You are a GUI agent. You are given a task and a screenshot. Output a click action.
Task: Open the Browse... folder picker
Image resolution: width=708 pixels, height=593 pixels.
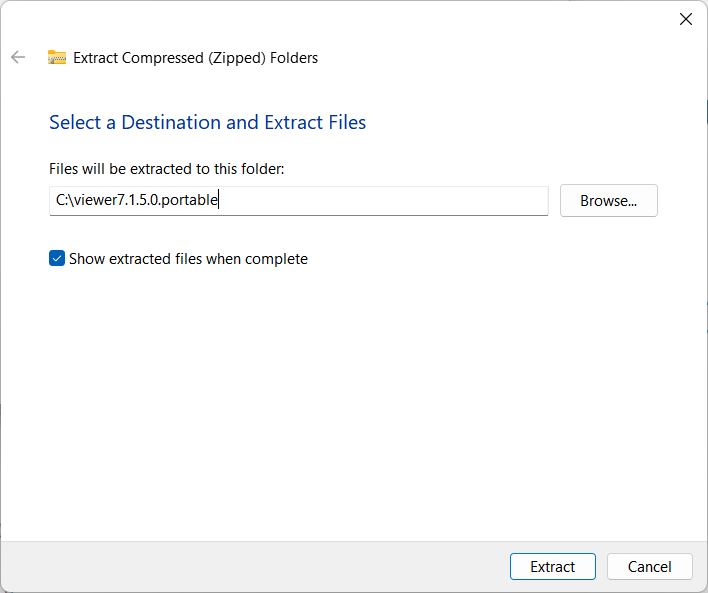coord(608,201)
